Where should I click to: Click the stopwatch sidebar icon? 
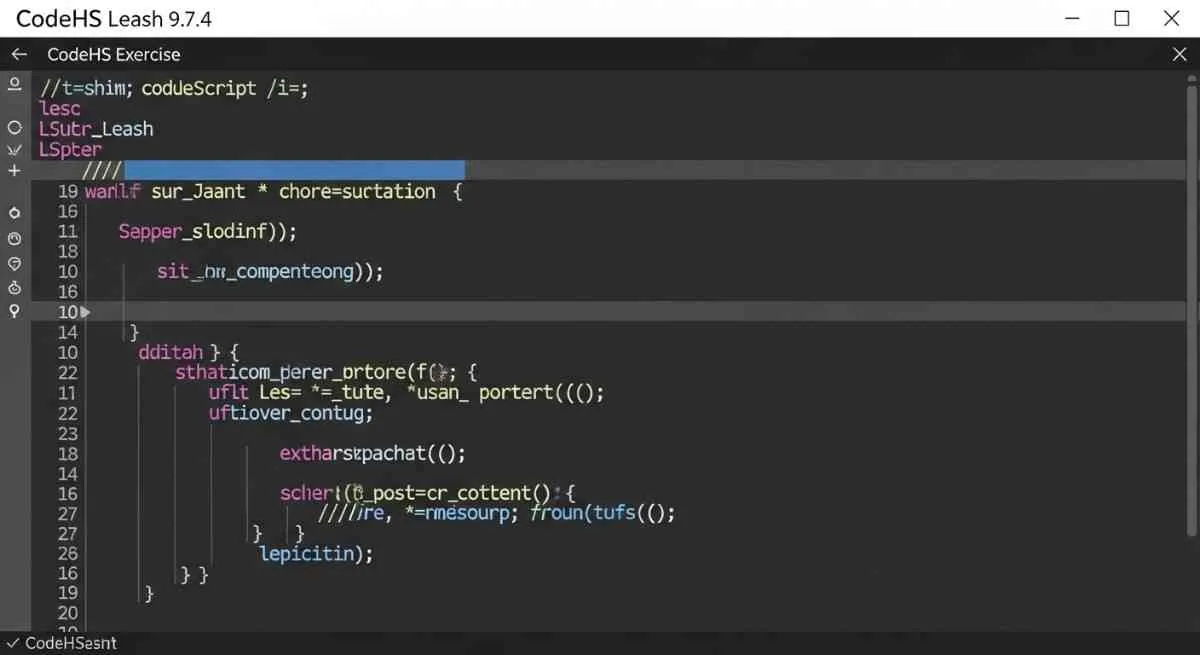pyautogui.click(x=14, y=287)
